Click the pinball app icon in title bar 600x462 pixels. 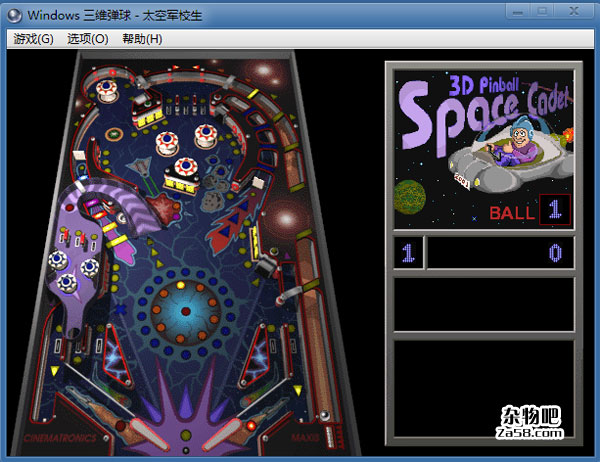point(15,15)
